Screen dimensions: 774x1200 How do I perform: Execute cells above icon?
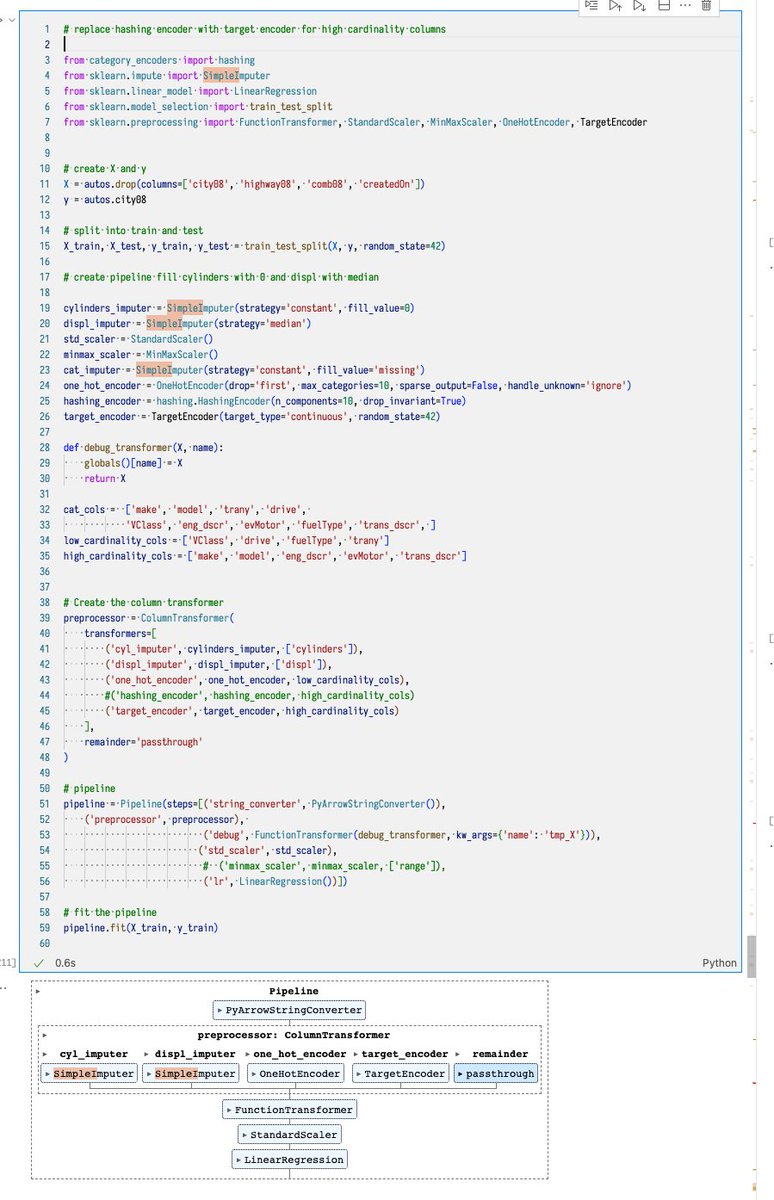[x=616, y=6]
